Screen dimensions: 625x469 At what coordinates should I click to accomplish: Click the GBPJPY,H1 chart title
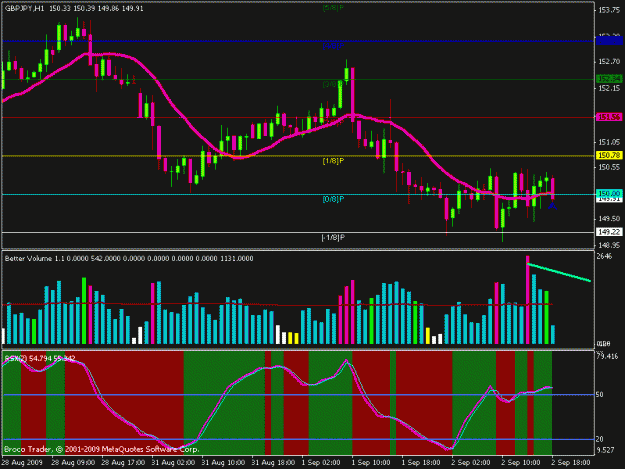(x=24, y=8)
